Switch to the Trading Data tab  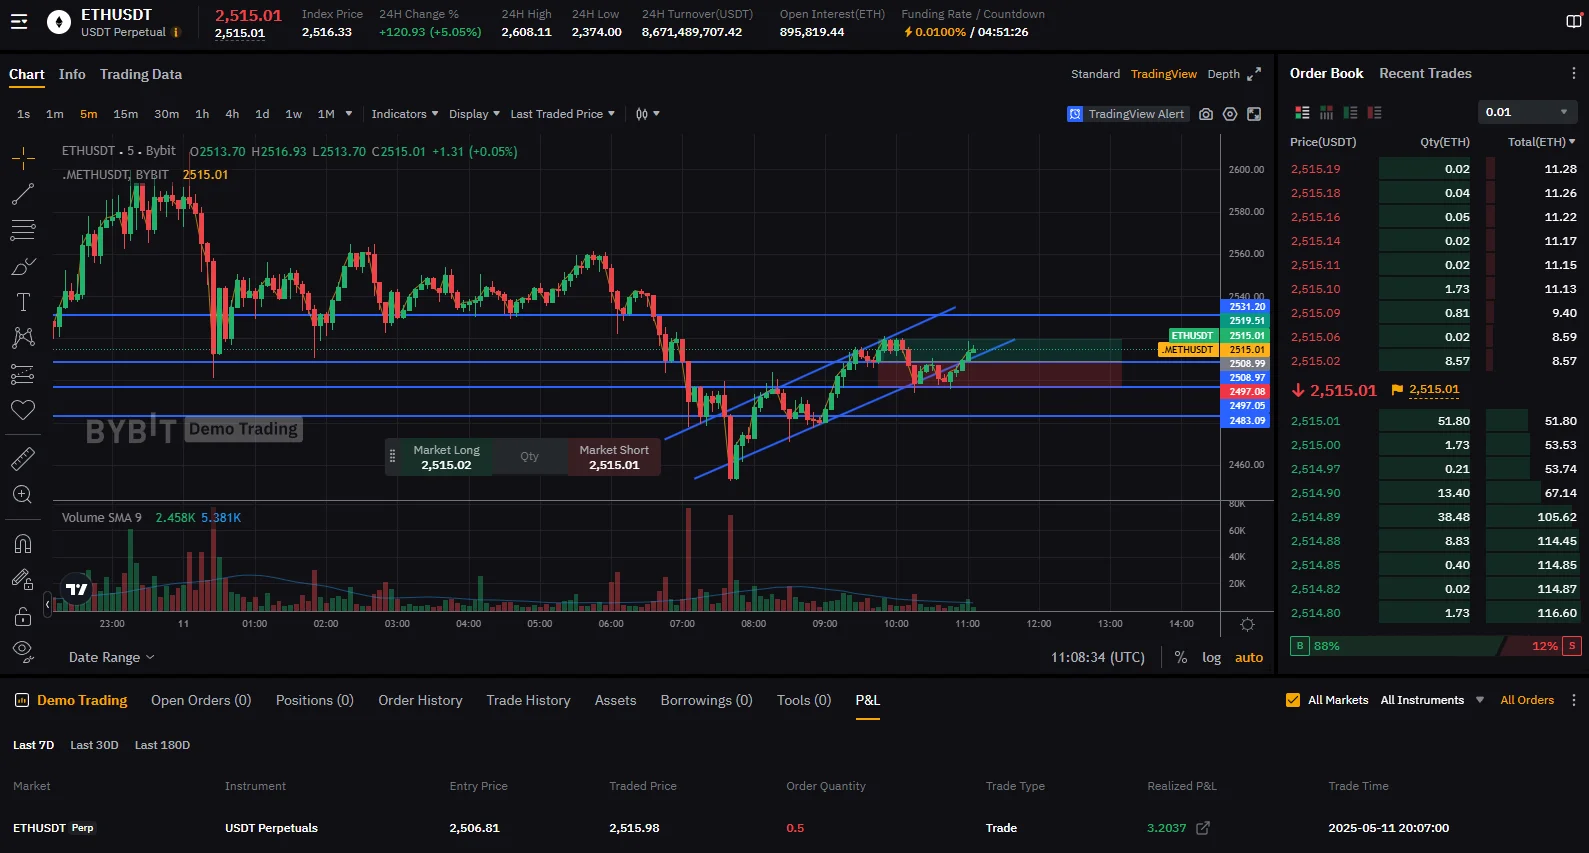[141, 74]
